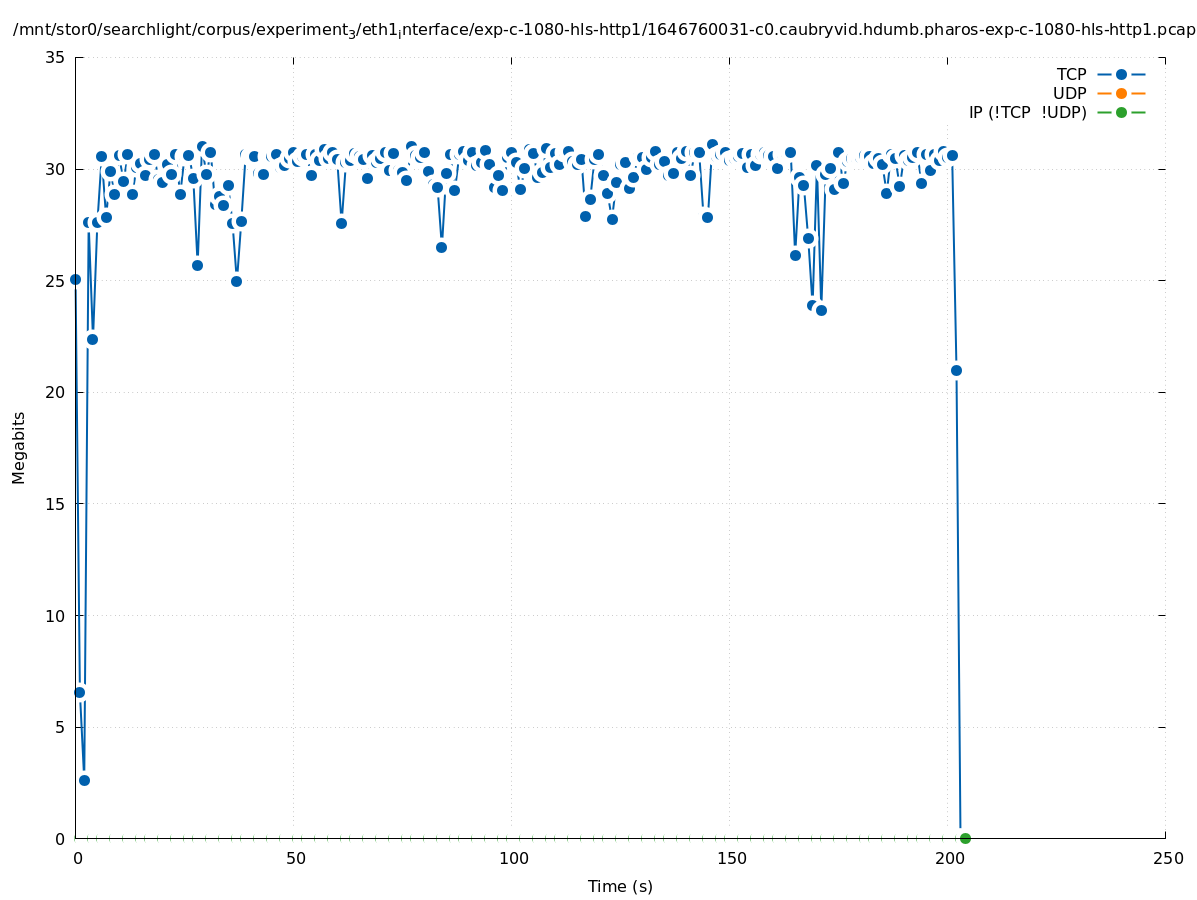Image resolution: width=1197 pixels, height=900 pixels.
Task: Click the 100 tick label on the x-axis
Action: click(513, 859)
